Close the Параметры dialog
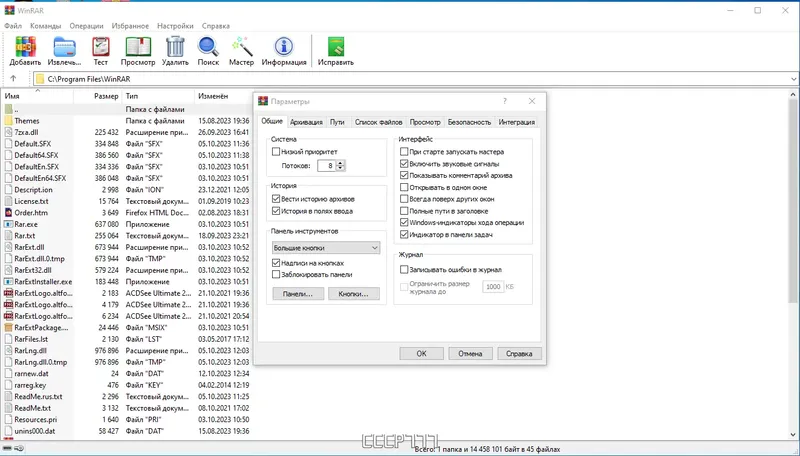 [x=532, y=101]
